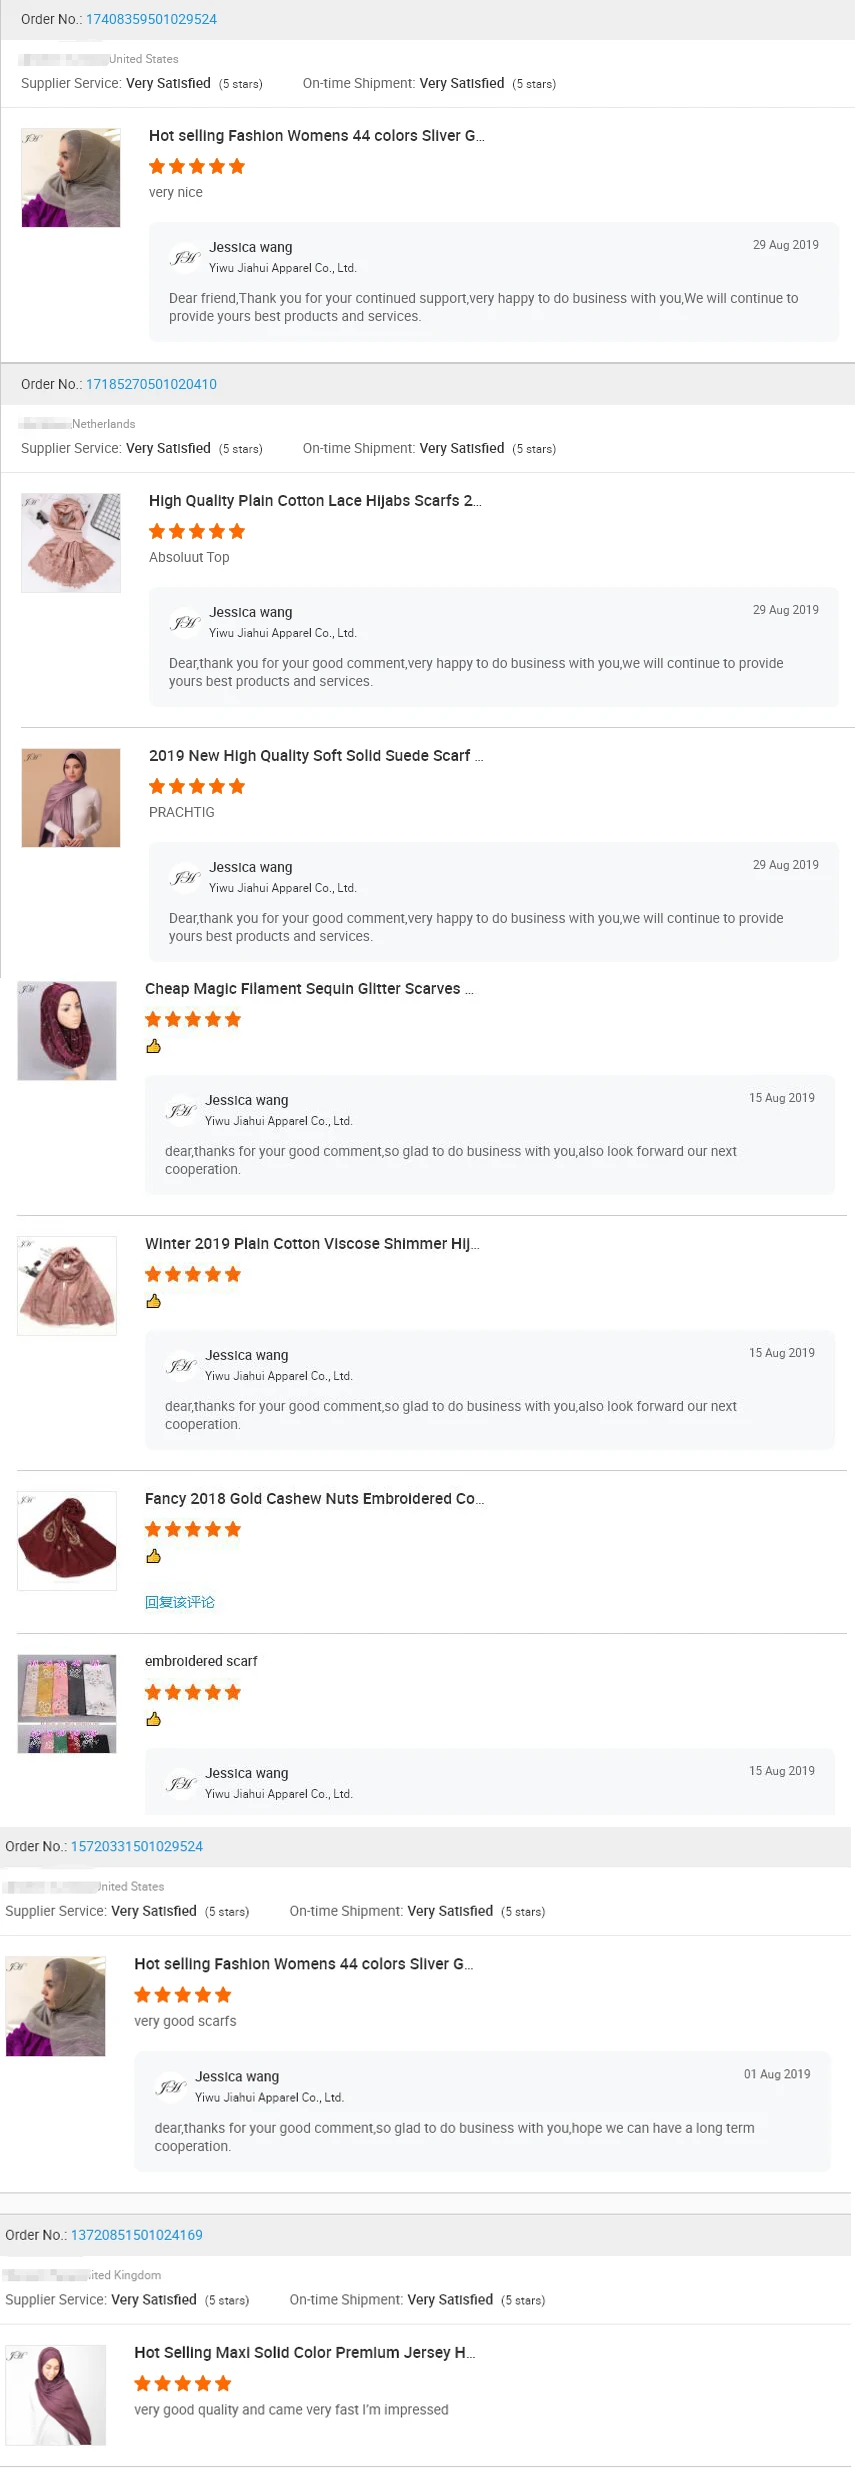Image resolution: width=855 pixels, height=2473 pixels.
Task: Click thumbnail of Fancy 2018 Gold Cashew scarf
Action: (x=67, y=1540)
